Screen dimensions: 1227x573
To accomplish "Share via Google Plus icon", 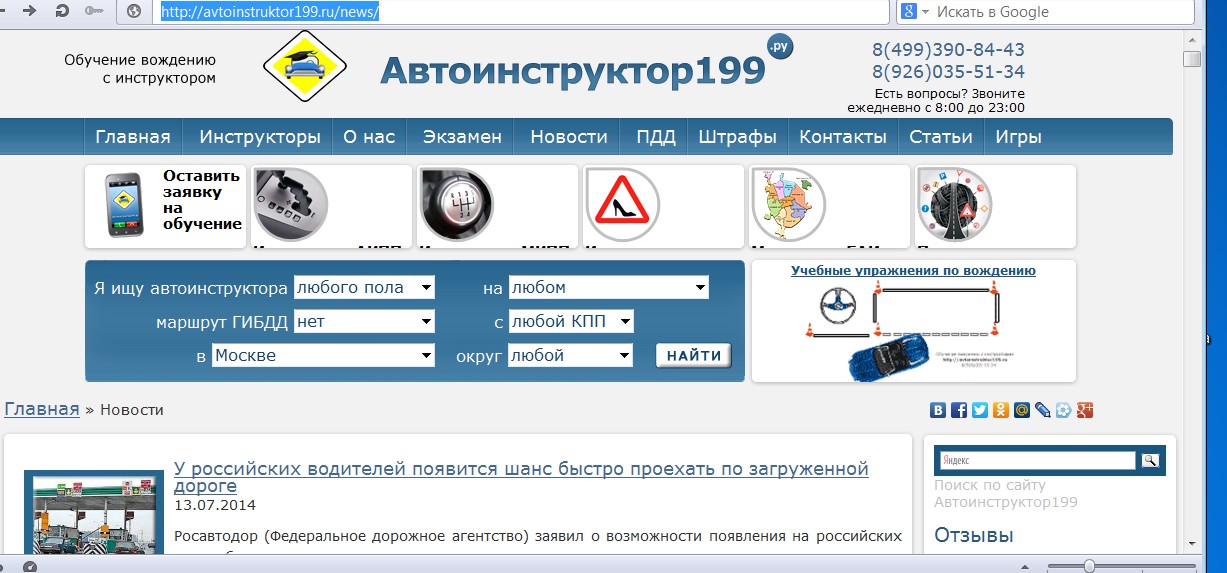I will [1085, 410].
